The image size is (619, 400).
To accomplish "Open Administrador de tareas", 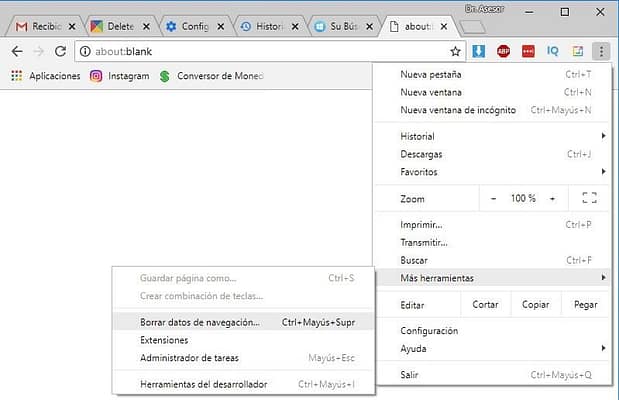I will click(x=243, y=358).
